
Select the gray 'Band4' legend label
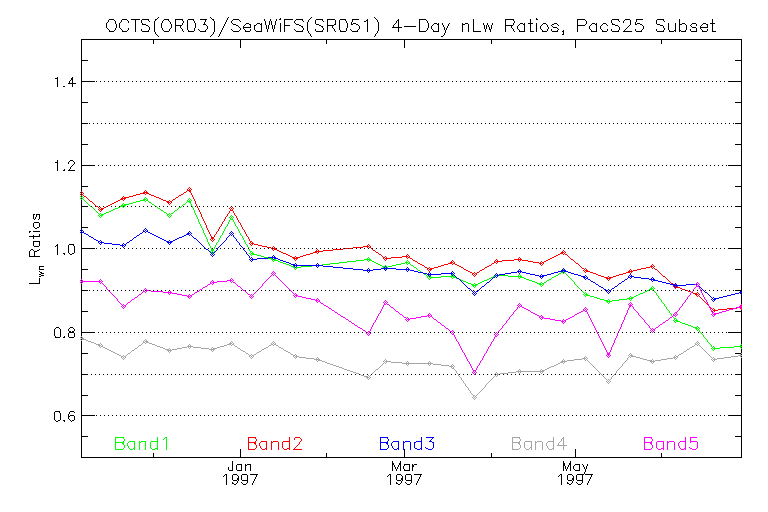click(x=539, y=444)
